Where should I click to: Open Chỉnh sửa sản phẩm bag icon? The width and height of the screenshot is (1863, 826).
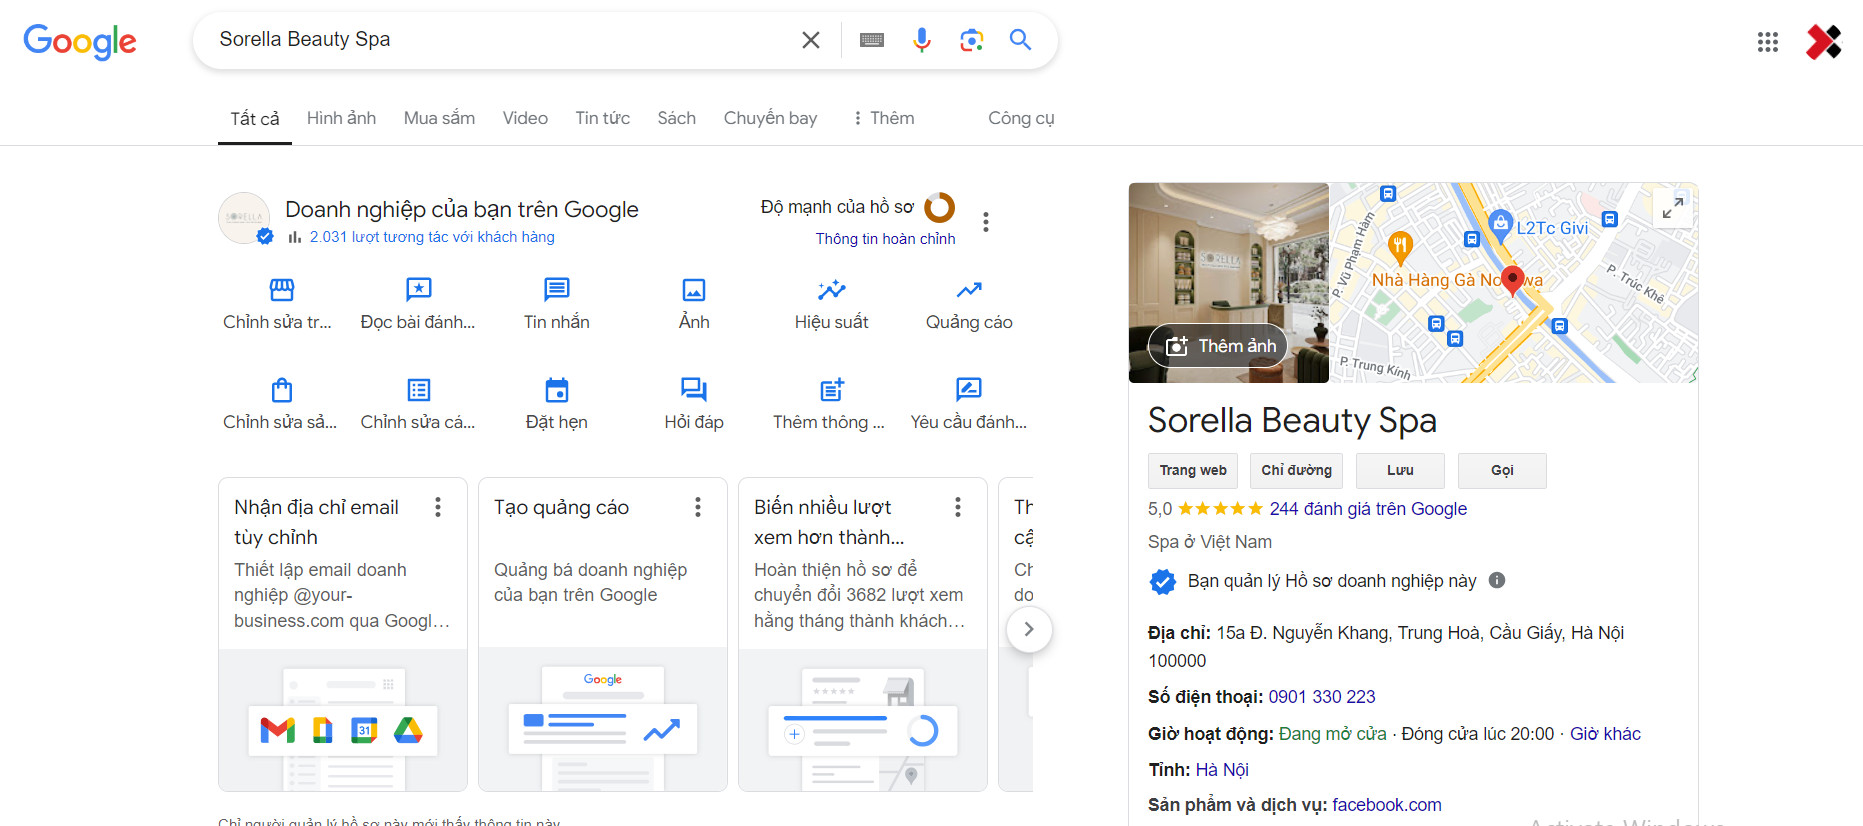[x=282, y=390]
